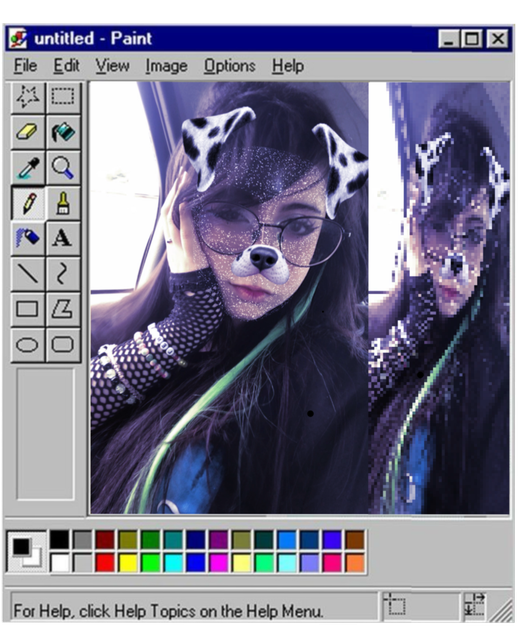
Task: Pick the Airbrush spray can tool
Action: pyautogui.click(x=28, y=238)
